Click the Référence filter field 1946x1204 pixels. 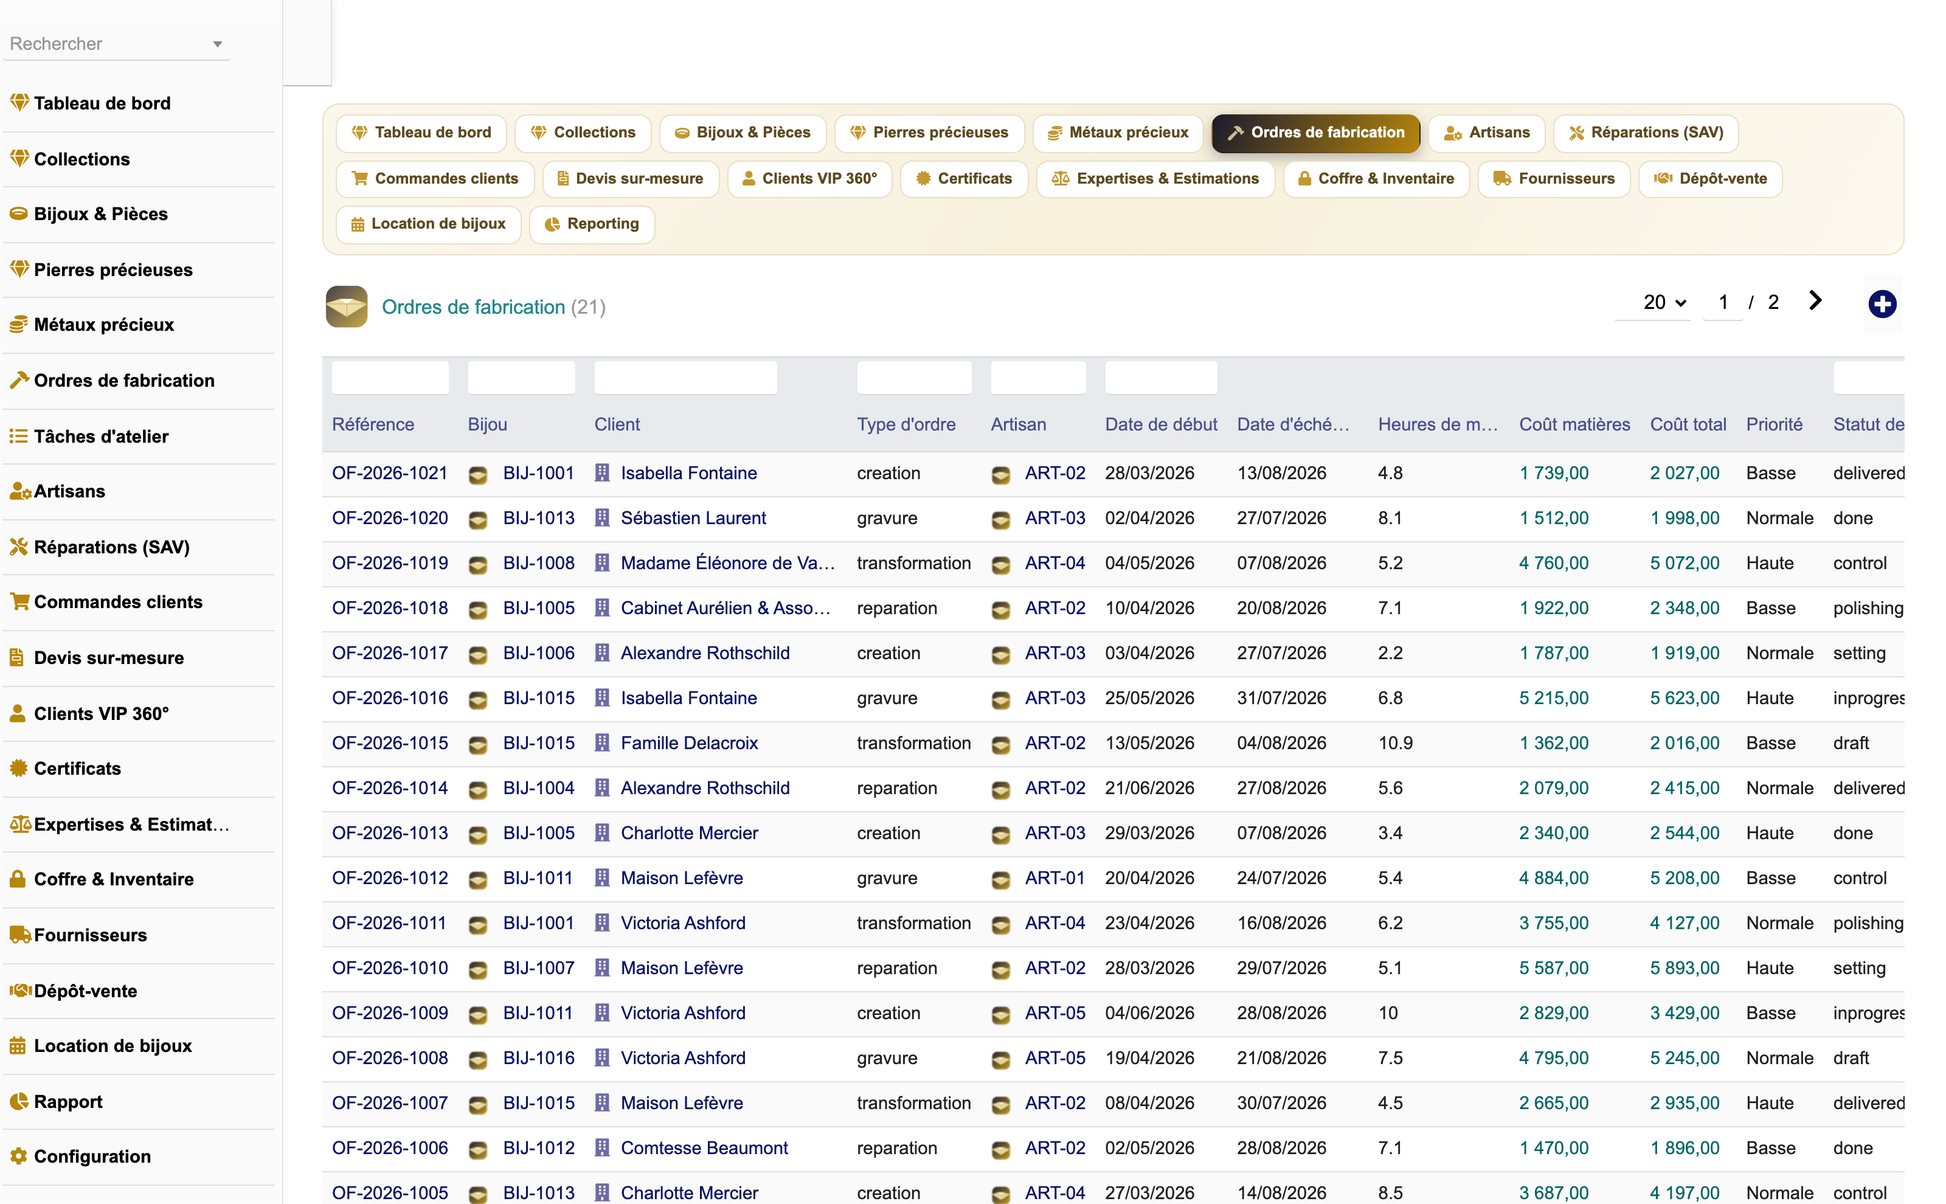[x=390, y=377]
